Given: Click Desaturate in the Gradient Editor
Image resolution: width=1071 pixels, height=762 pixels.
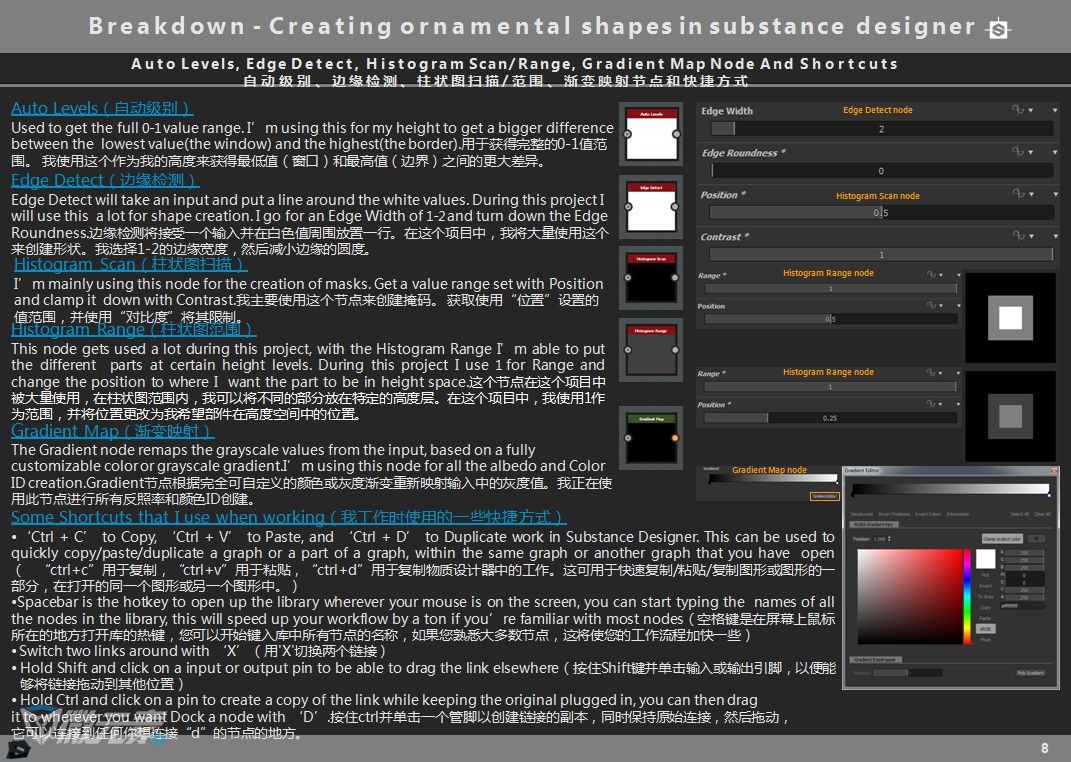Looking at the screenshot, I should [x=862, y=514].
